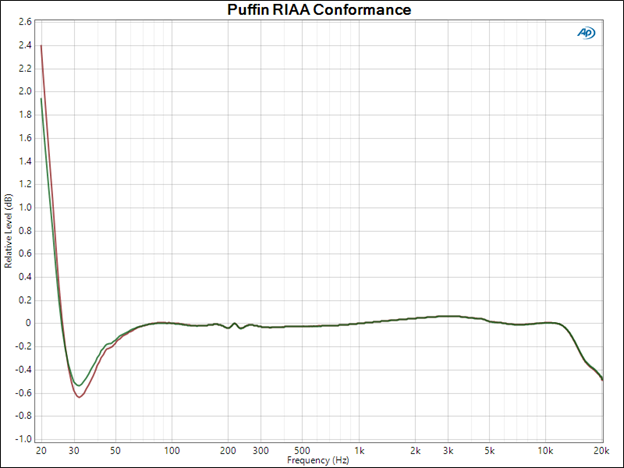Click the 200 Hz frequency tick label
624x468 pixels.
228,451
